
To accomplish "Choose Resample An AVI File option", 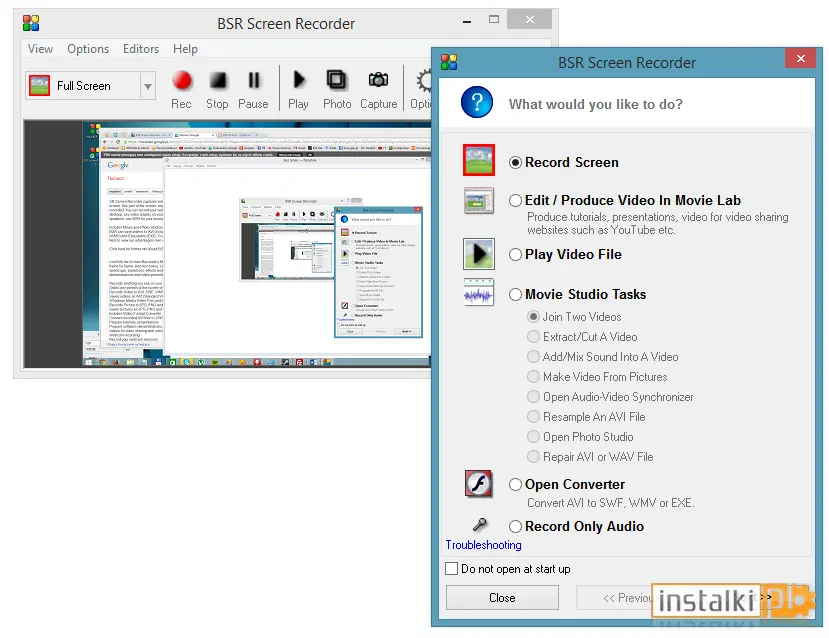I will [586, 417].
